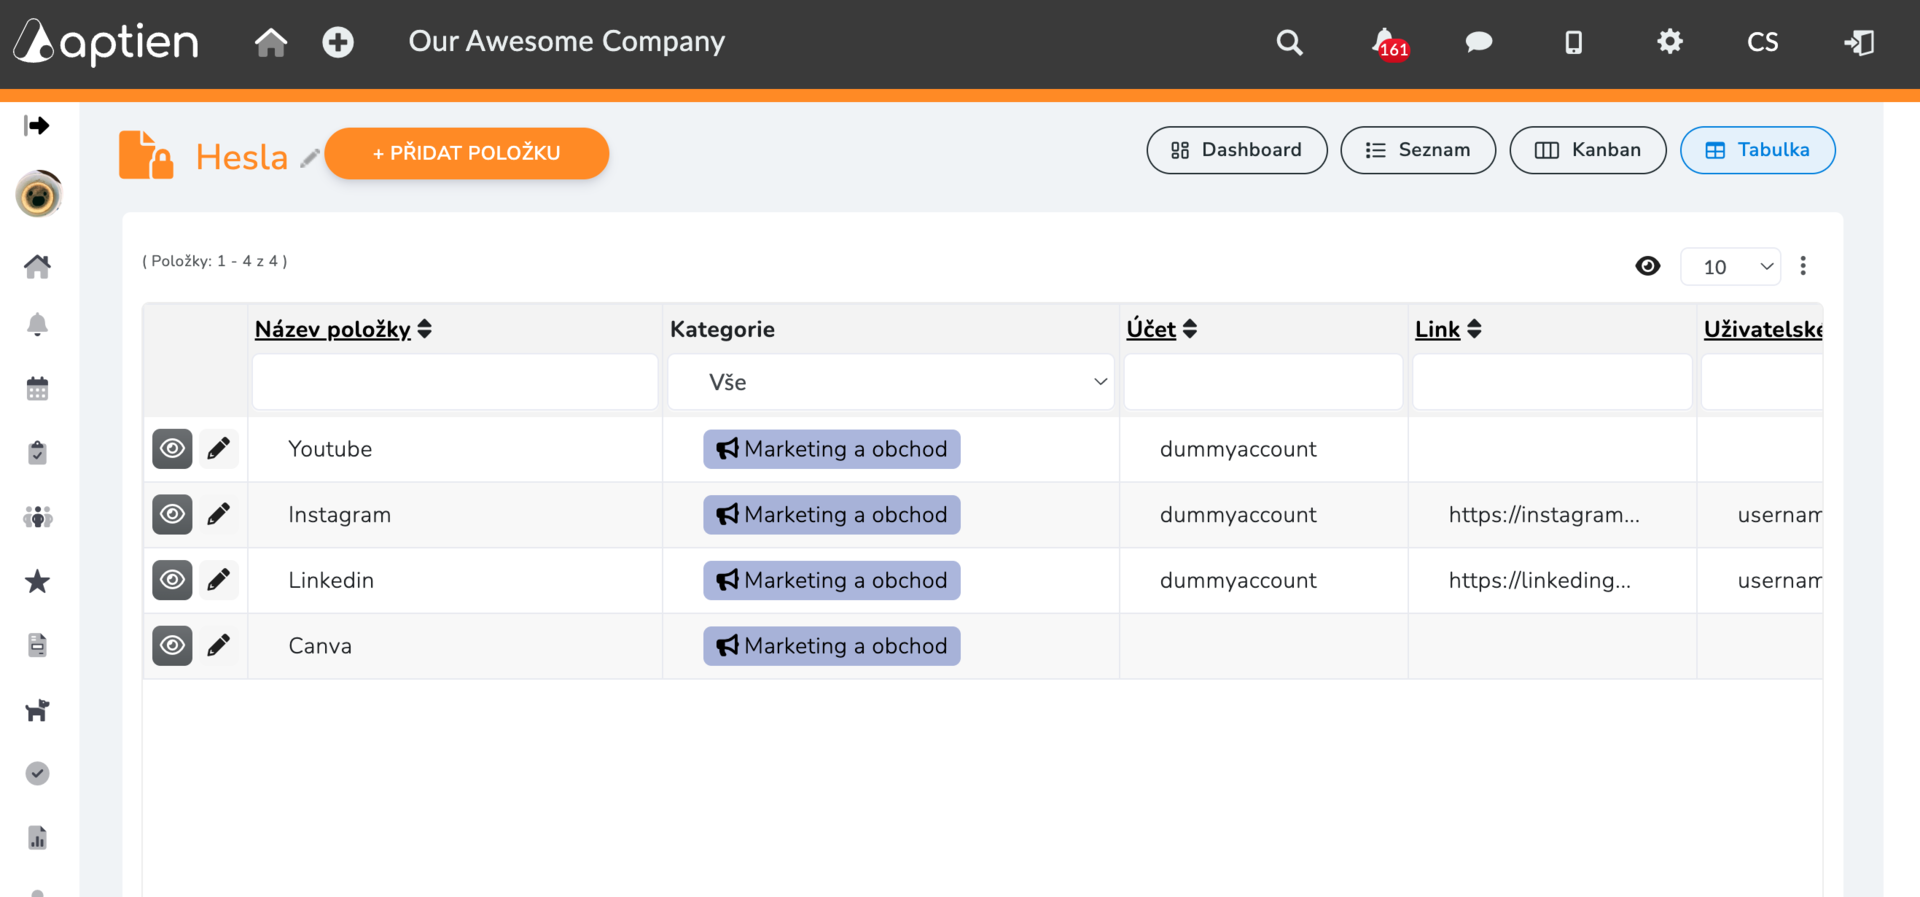Switch to Dashboard view
The image size is (1920, 897).
(1237, 150)
